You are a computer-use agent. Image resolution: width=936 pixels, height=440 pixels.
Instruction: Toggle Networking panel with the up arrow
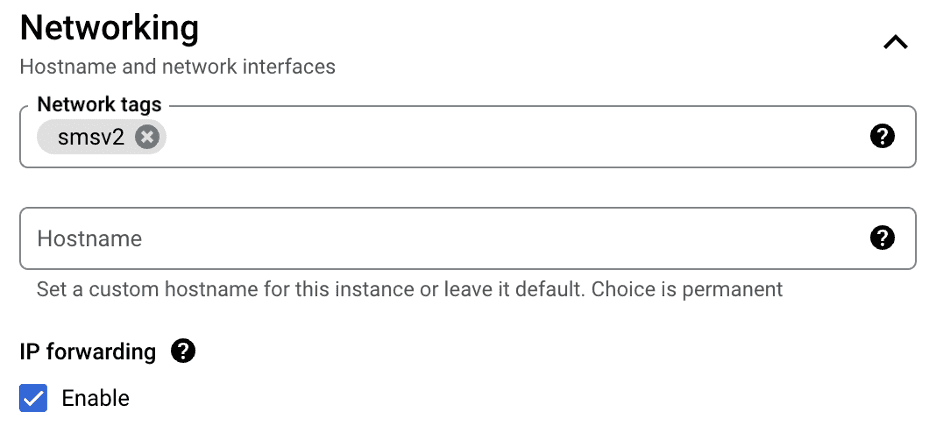[x=895, y=42]
